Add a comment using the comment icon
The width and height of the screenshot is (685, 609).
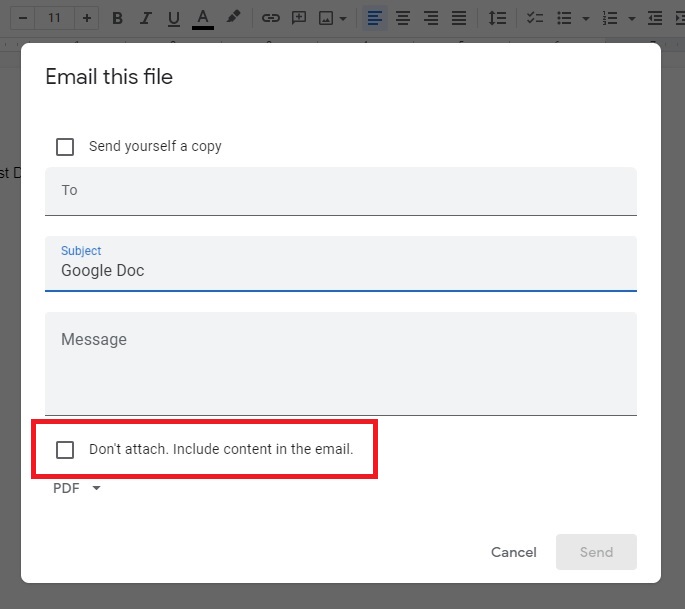tap(299, 18)
